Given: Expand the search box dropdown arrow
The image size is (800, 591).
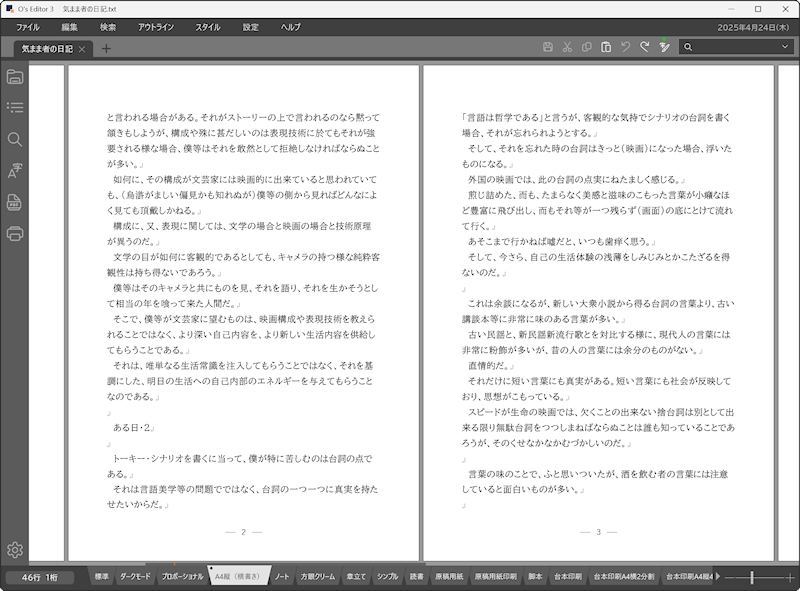Looking at the screenshot, I should [785, 47].
